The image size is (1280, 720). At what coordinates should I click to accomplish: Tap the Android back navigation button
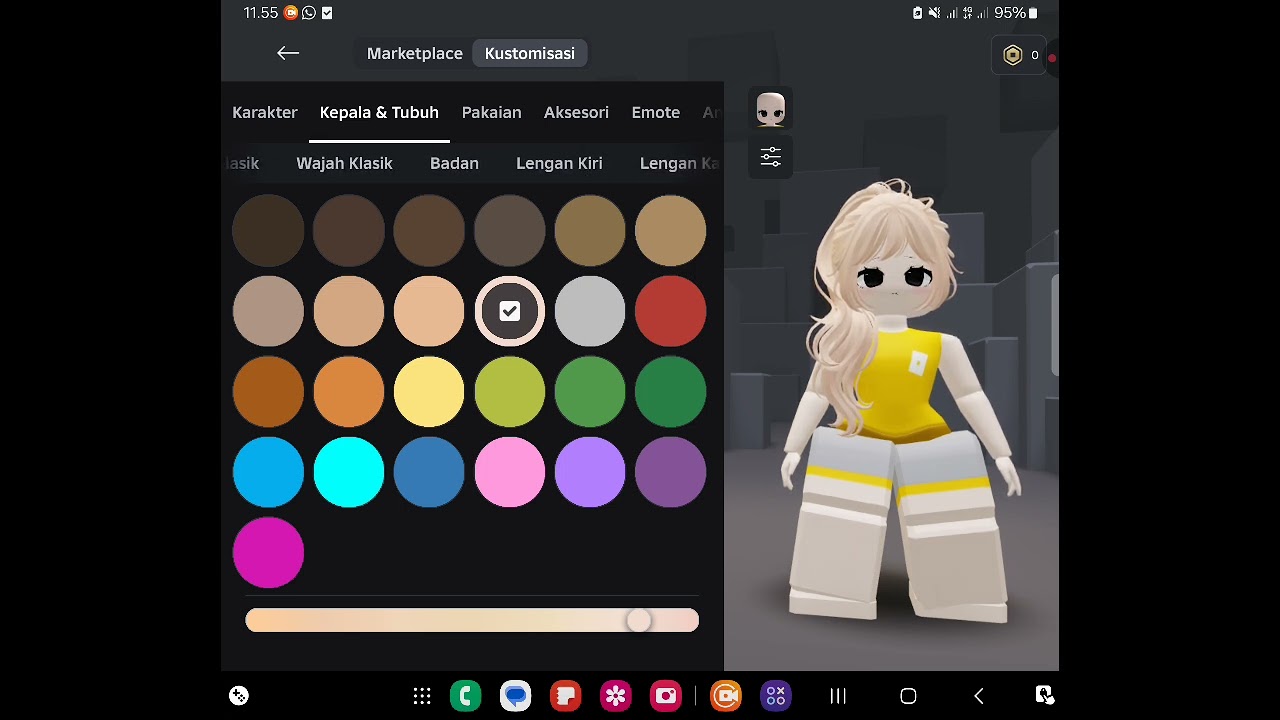pyautogui.click(x=979, y=696)
